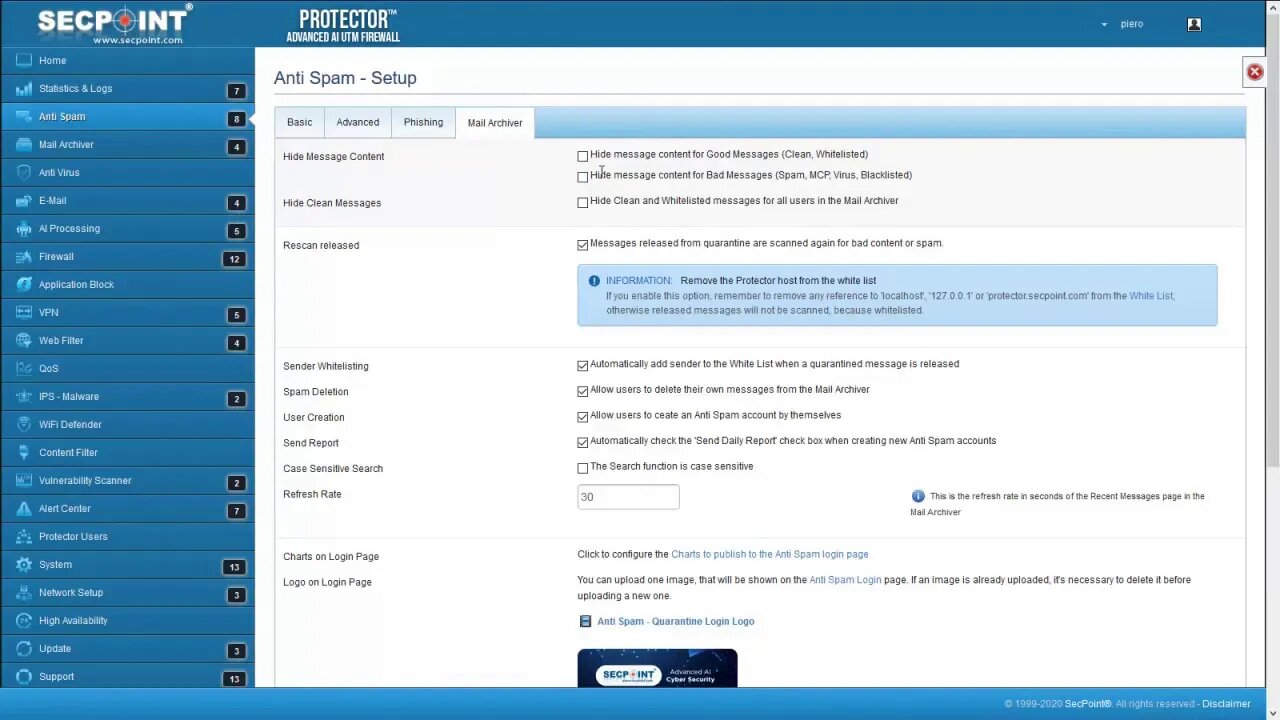Image resolution: width=1280 pixels, height=720 pixels.
Task: Open Charts to publish link
Action: (x=769, y=554)
